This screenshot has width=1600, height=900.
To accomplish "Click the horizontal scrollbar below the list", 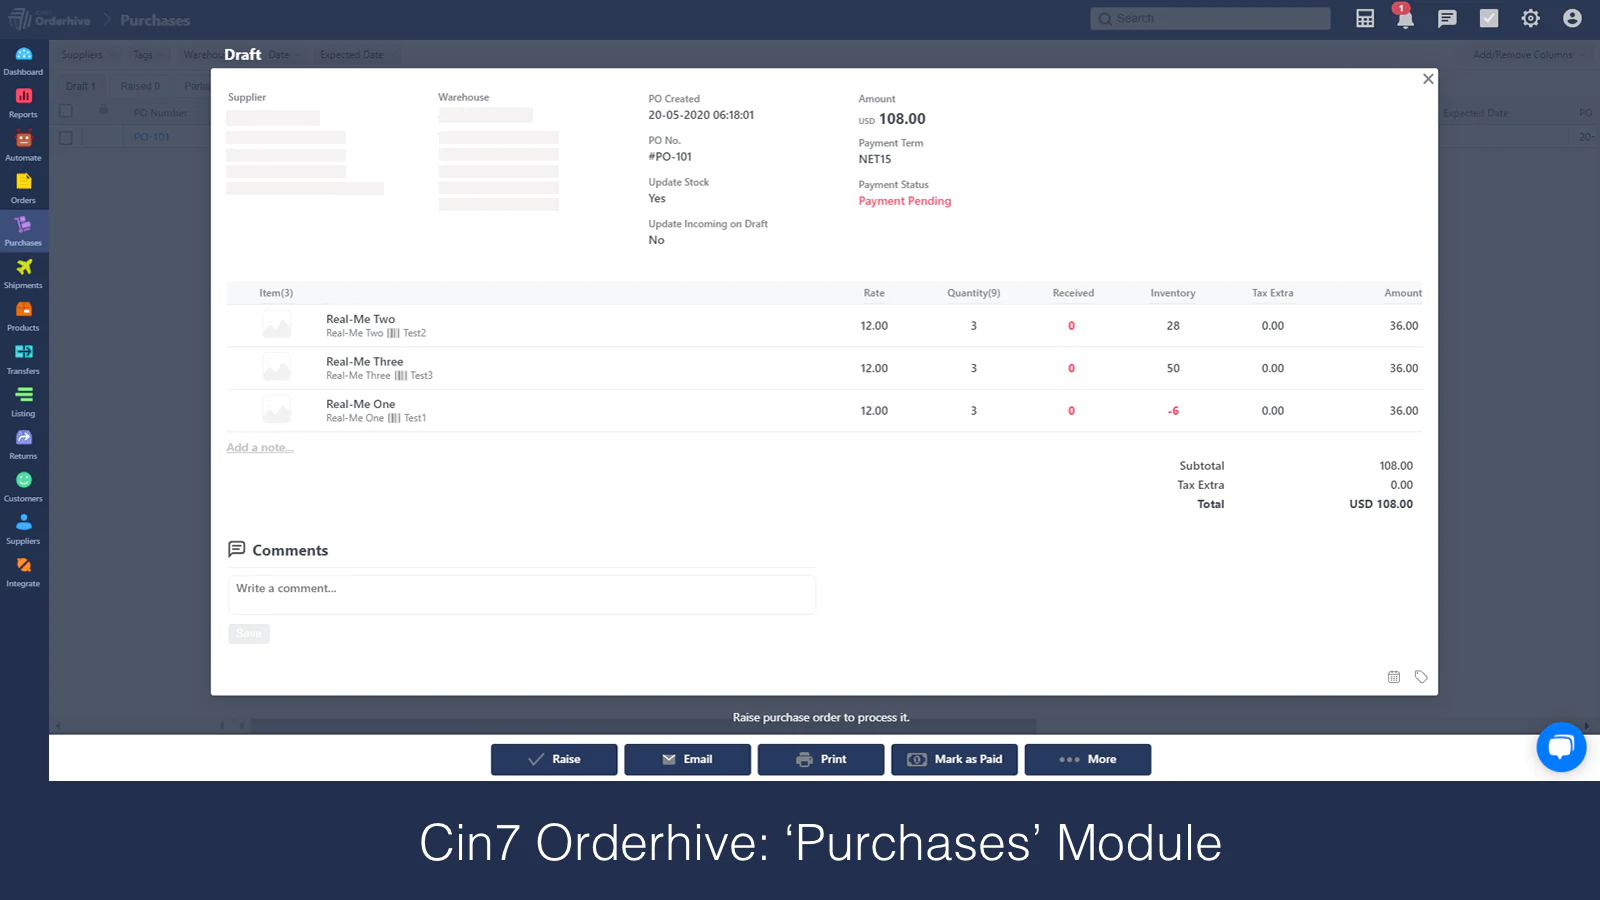I will coord(643,725).
